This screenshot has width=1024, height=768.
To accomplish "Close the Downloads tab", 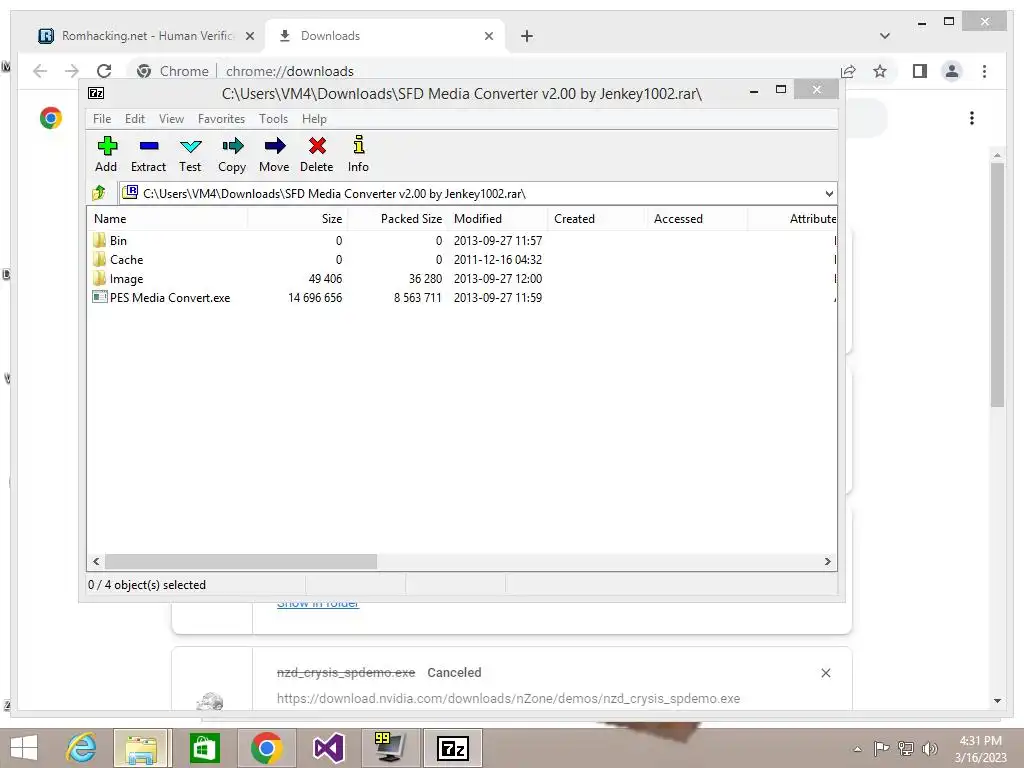I will click(x=488, y=36).
